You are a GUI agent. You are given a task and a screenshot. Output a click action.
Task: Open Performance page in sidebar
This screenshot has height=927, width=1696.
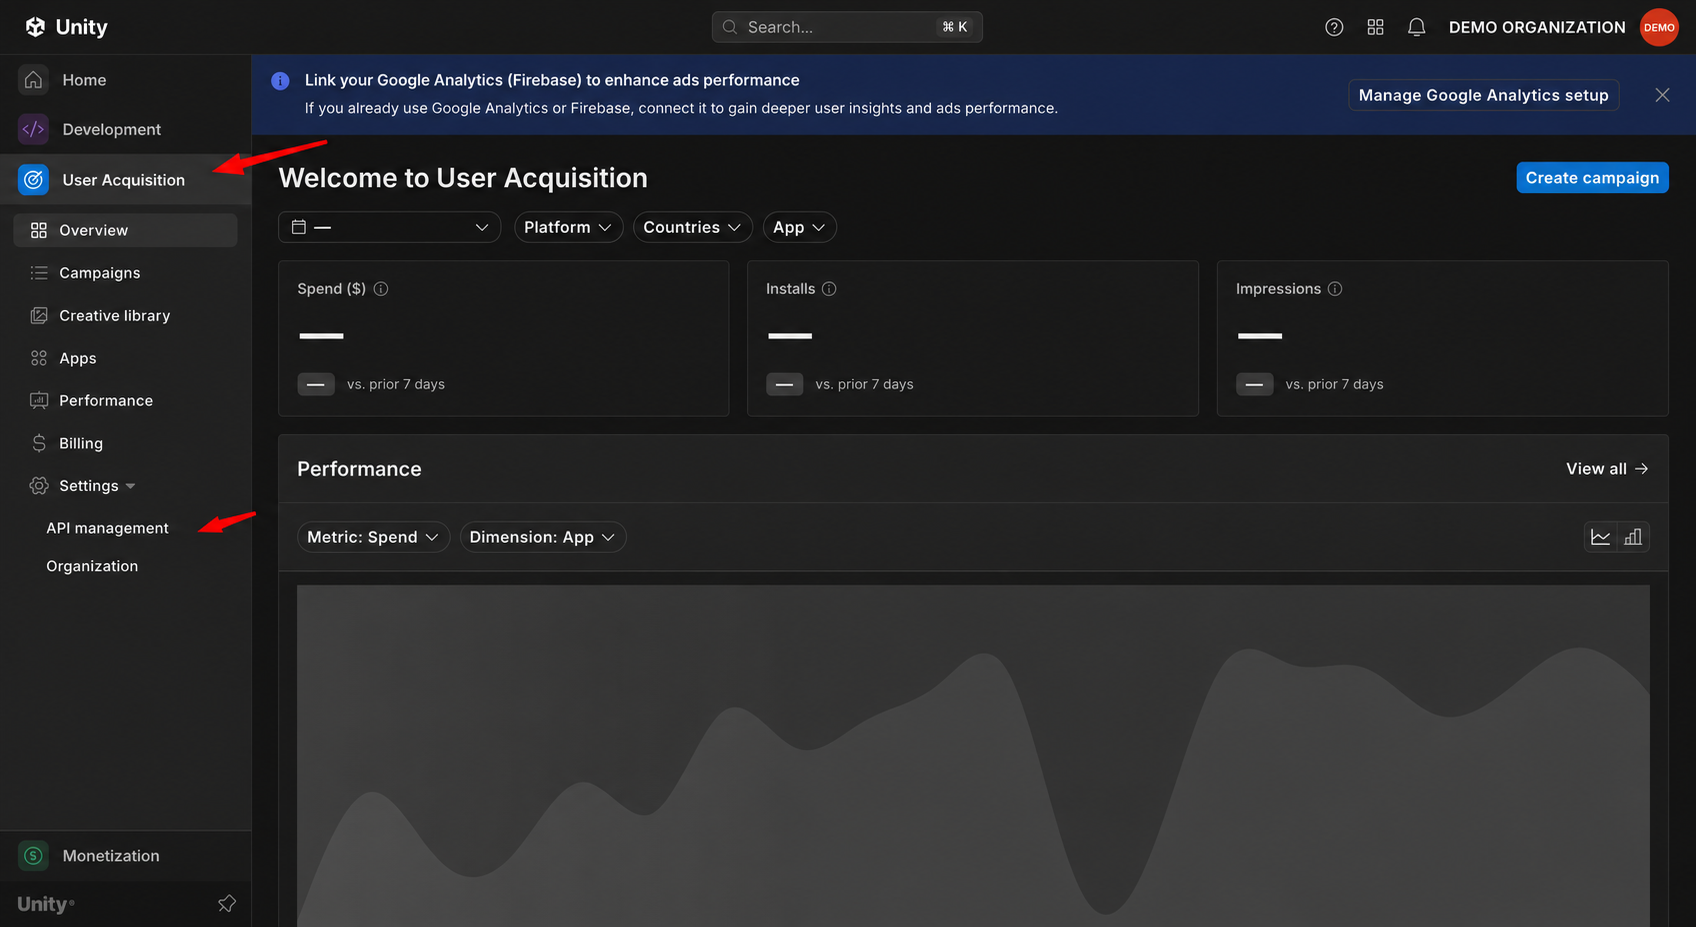pos(125,401)
